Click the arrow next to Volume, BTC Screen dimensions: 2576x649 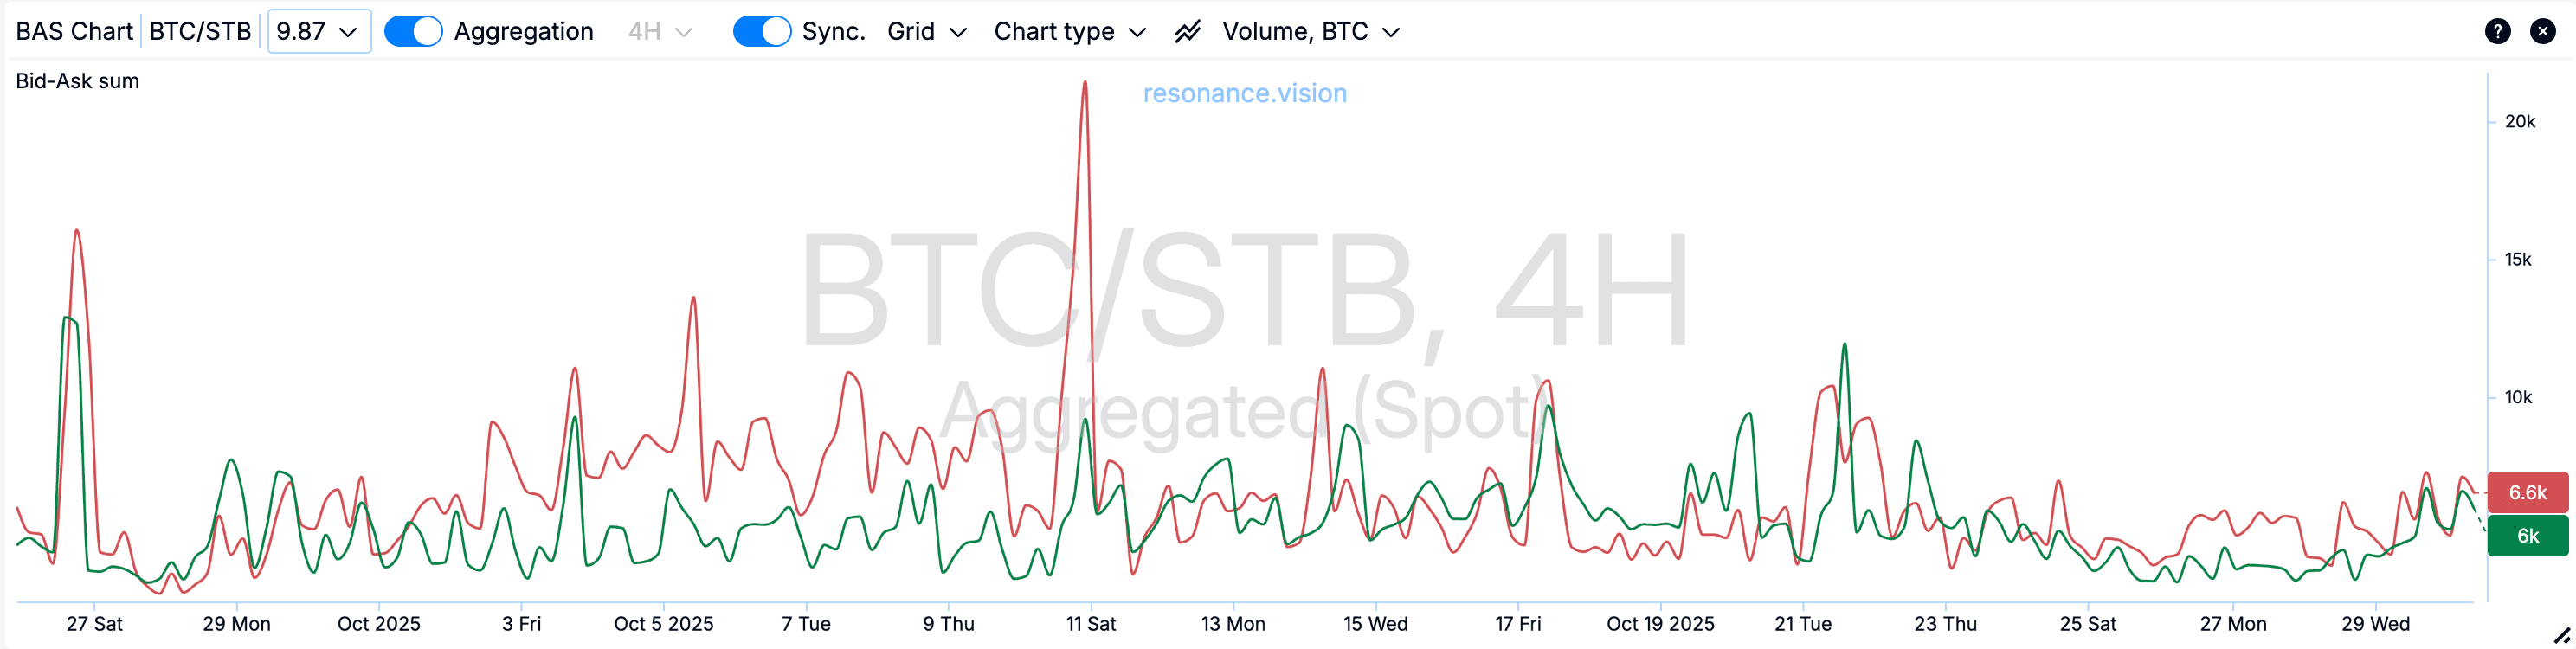[1391, 32]
